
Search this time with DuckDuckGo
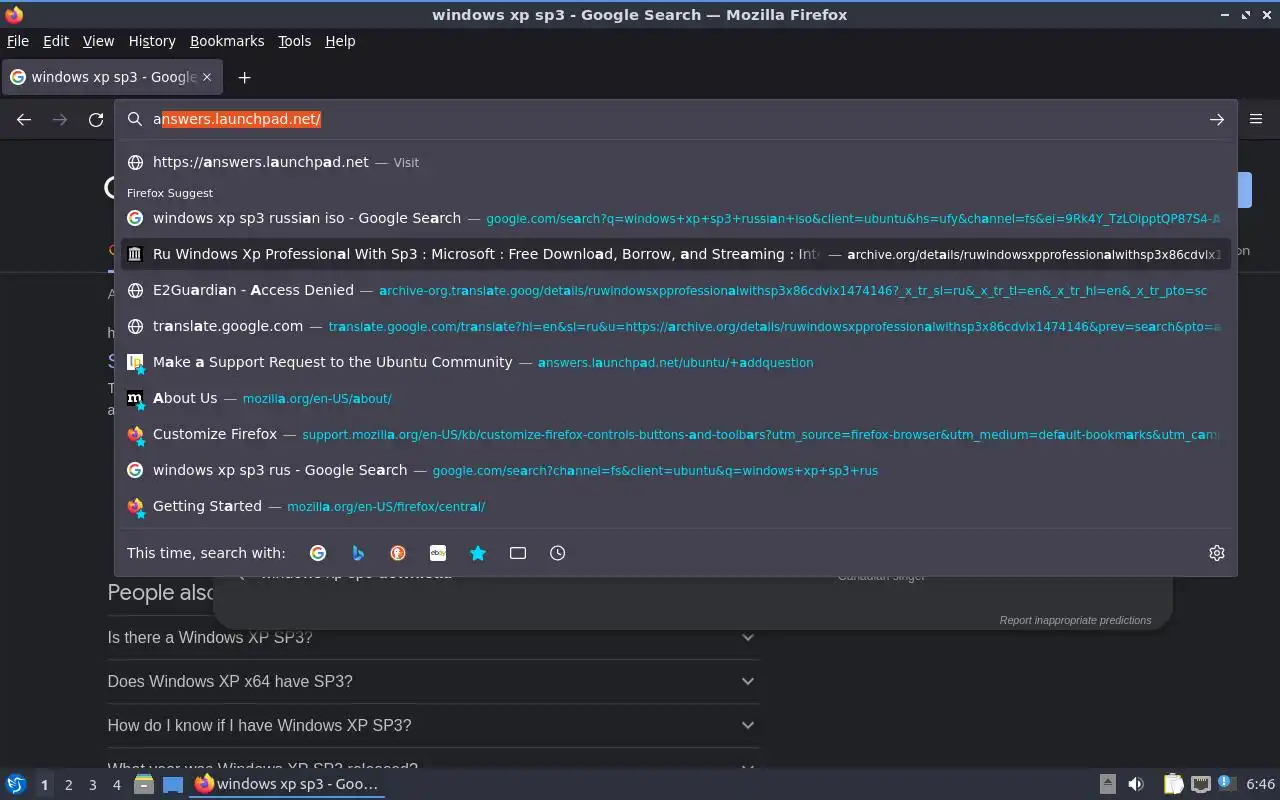(x=398, y=553)
